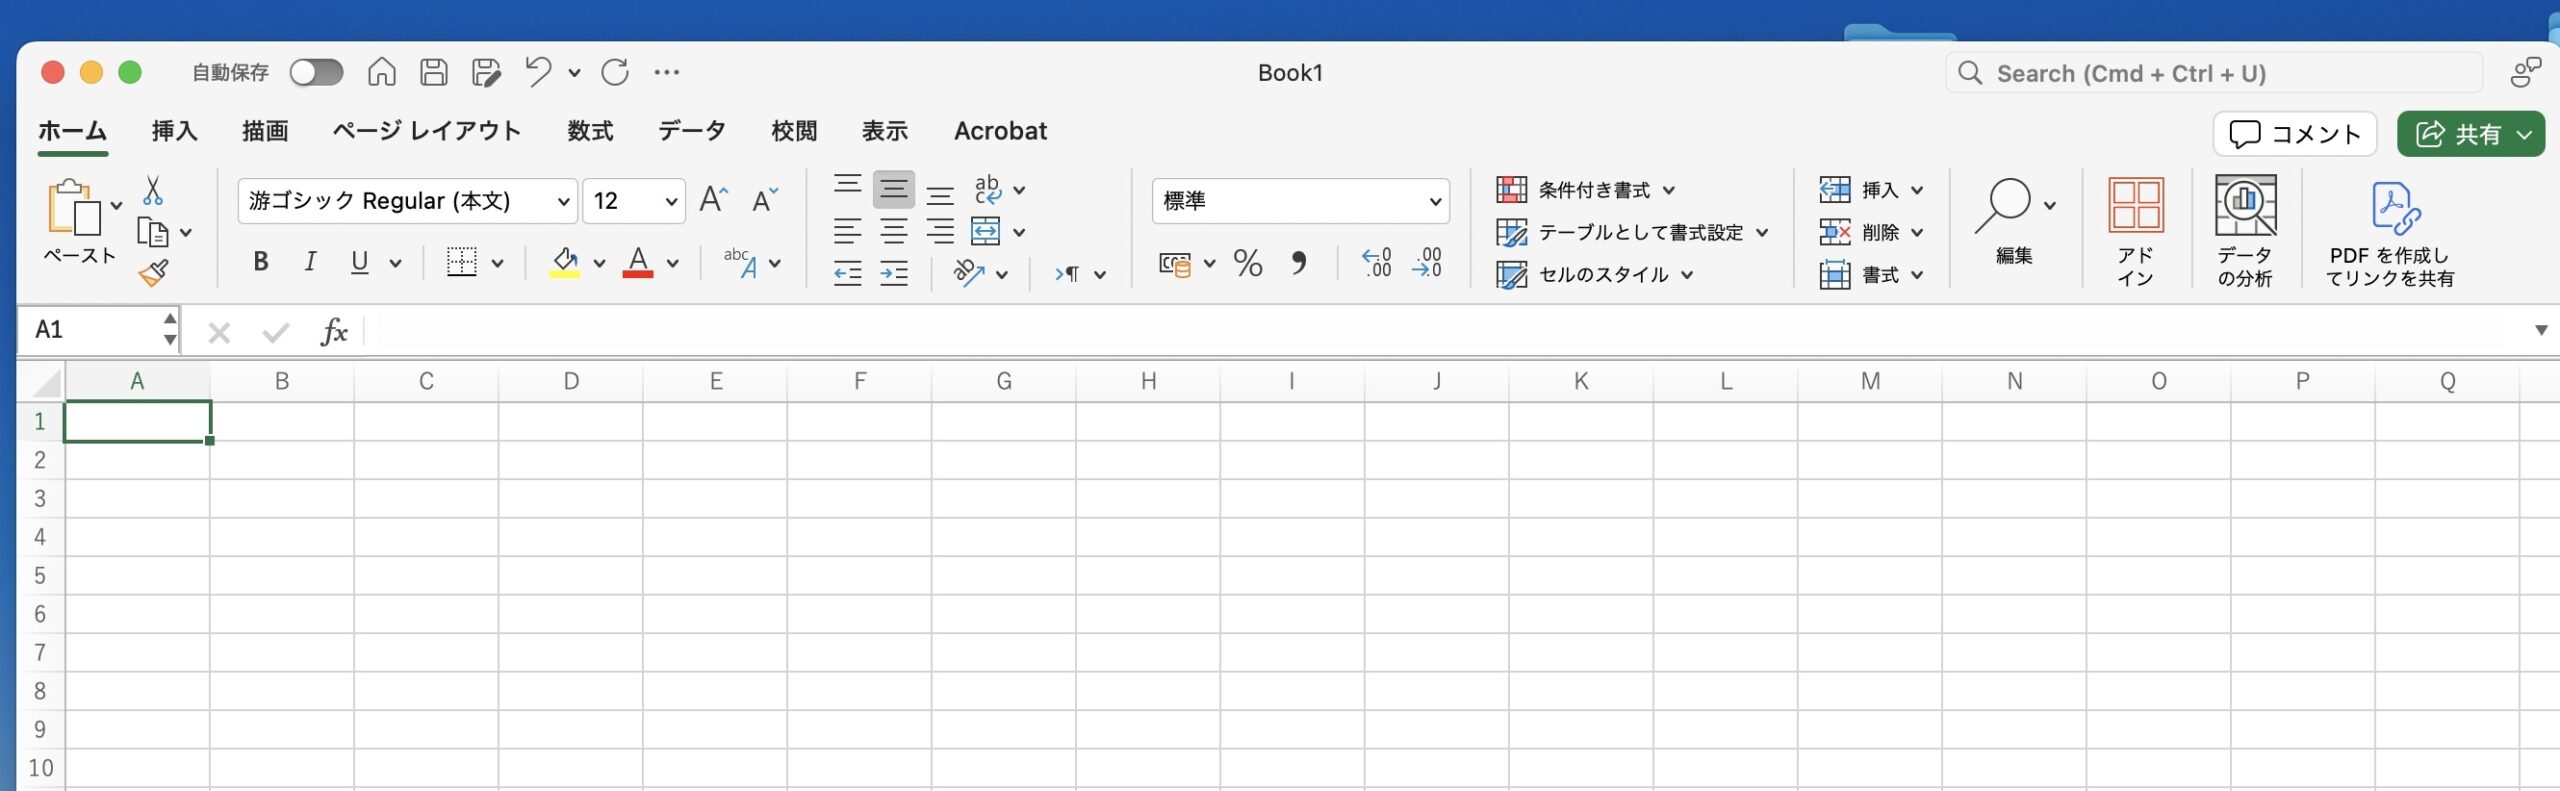Open the 表示 ribbon tab
The height and width of the screenshot is (791, 2560).
click(885, 131)
